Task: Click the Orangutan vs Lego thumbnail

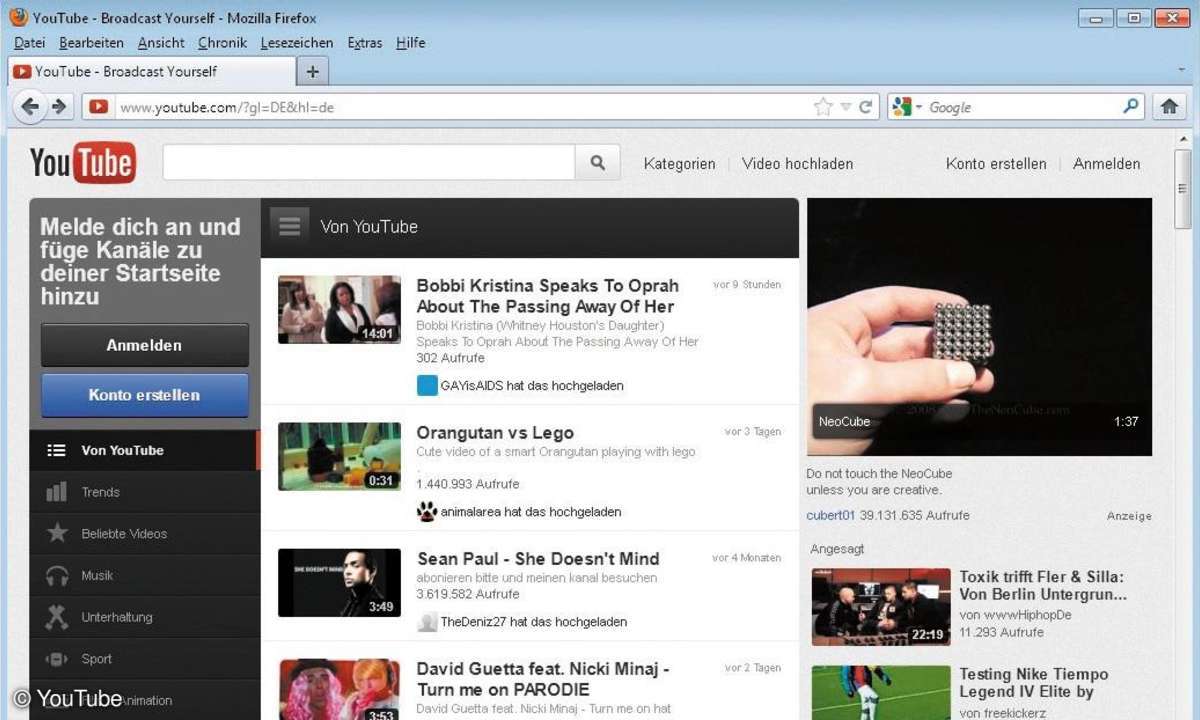Action: pyautogui.click(x=339, y=456)
